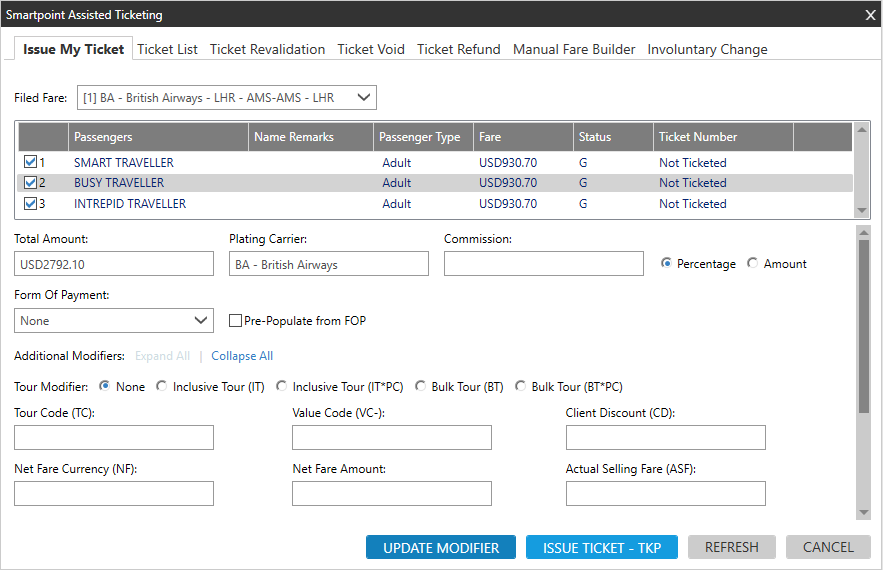Click the Commission input field
Screen dimensions: 883x570
tap(543, 264)
